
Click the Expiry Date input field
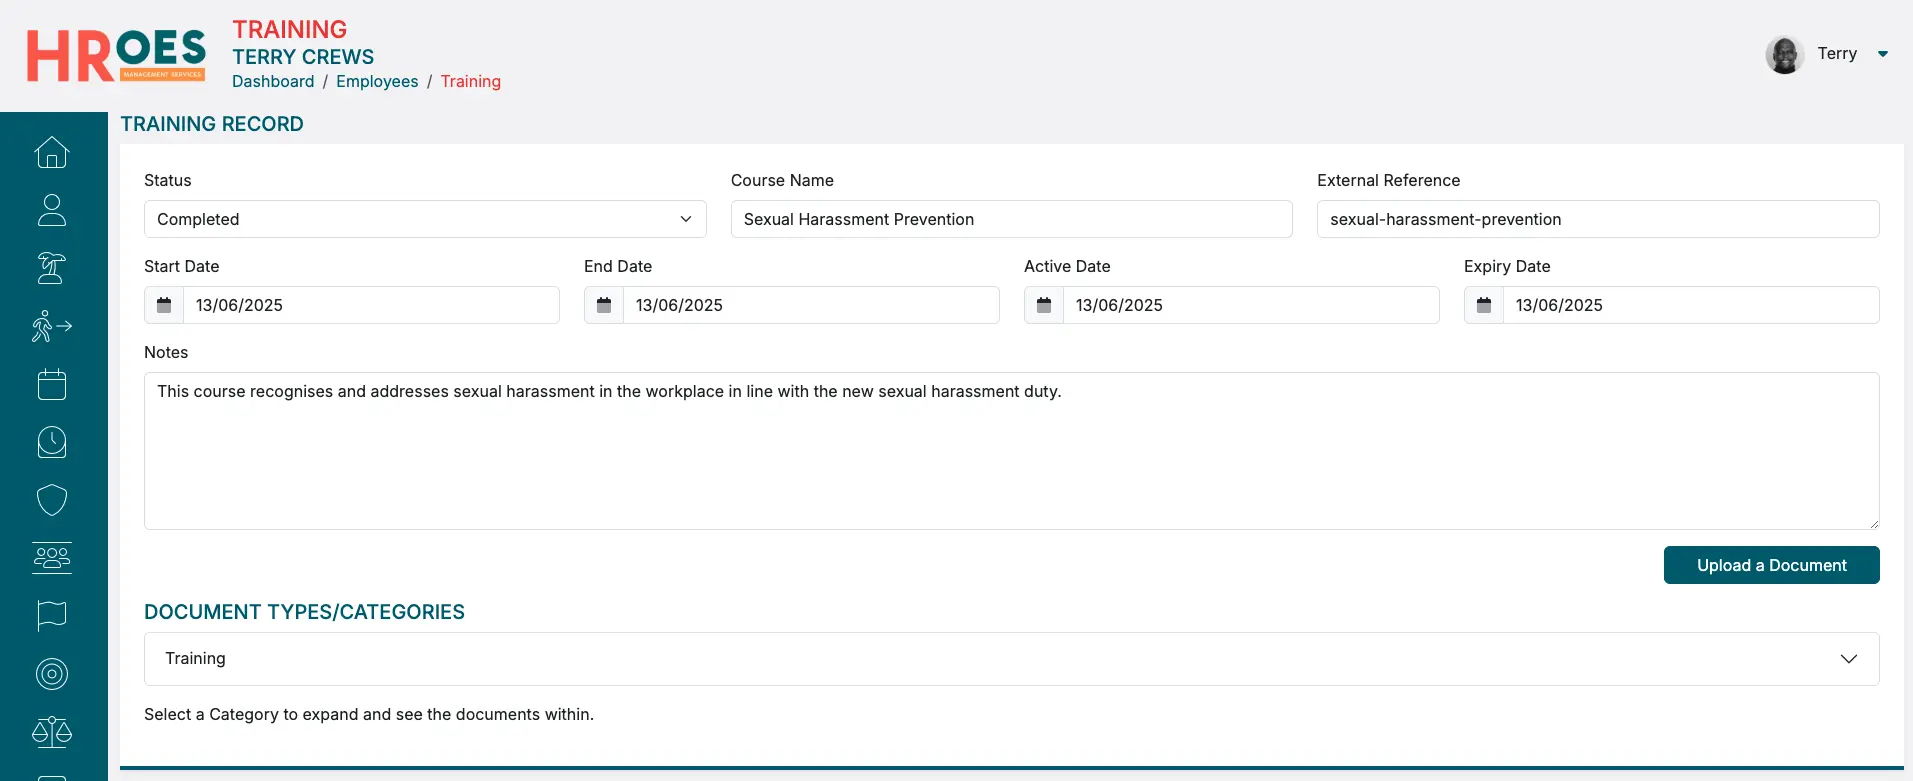tap(1690, 305)
